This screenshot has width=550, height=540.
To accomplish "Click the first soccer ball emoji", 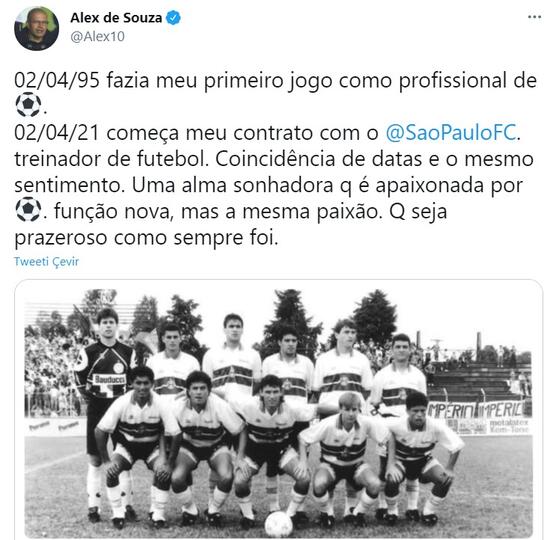I will pos(28,105).
